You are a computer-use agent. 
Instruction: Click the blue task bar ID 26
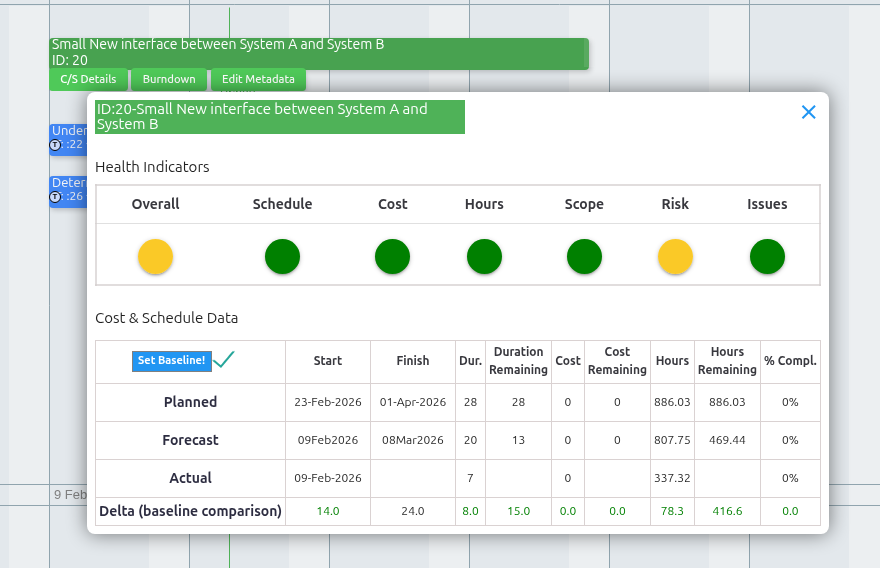[68, 191]
